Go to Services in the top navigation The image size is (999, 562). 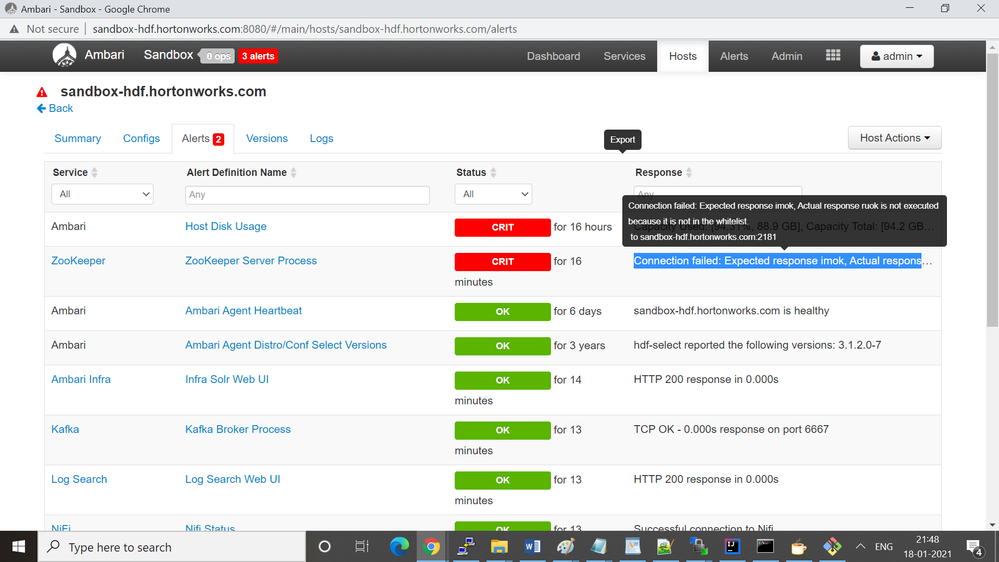624,56
